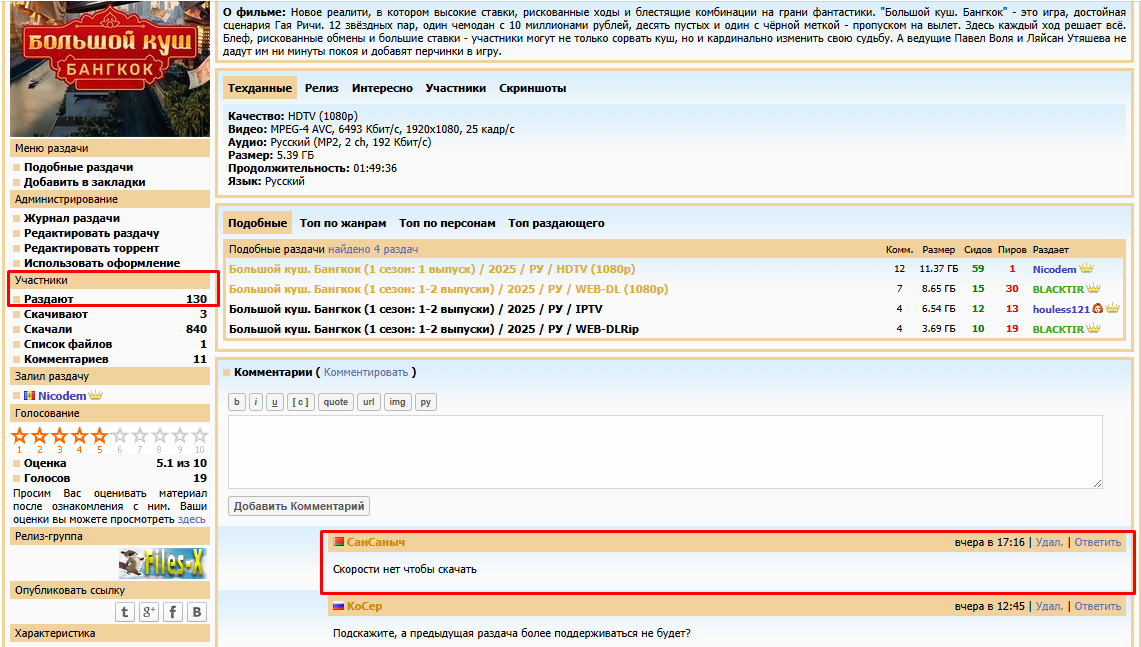The height and width of the screenshot is (647, 1141).
Task: Open the Редактировать торрент admin link
Action: [91, 248]
